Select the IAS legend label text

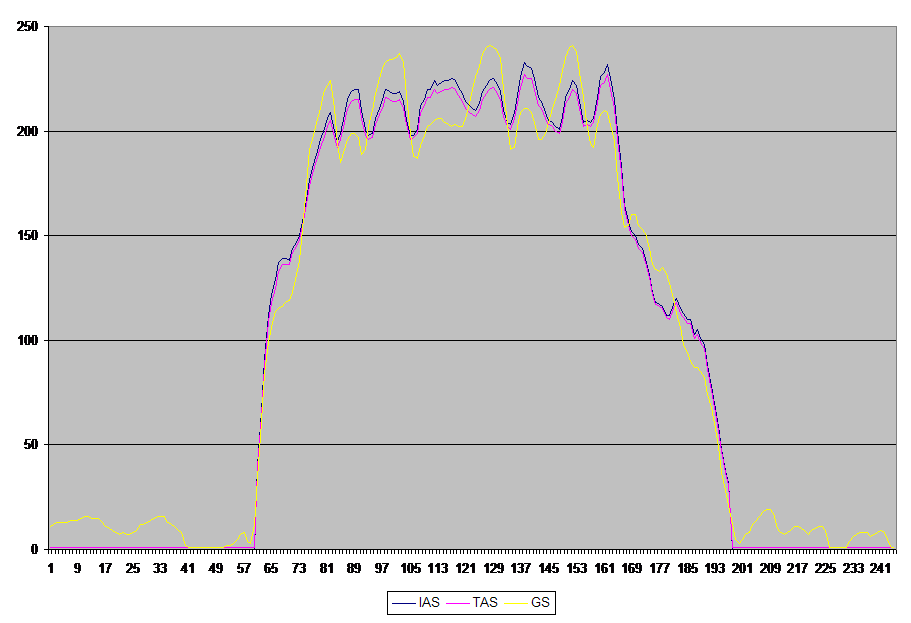(x=428, y=603)
